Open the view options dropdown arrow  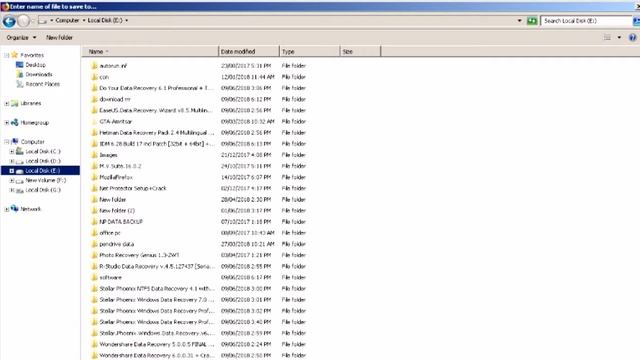619,38
